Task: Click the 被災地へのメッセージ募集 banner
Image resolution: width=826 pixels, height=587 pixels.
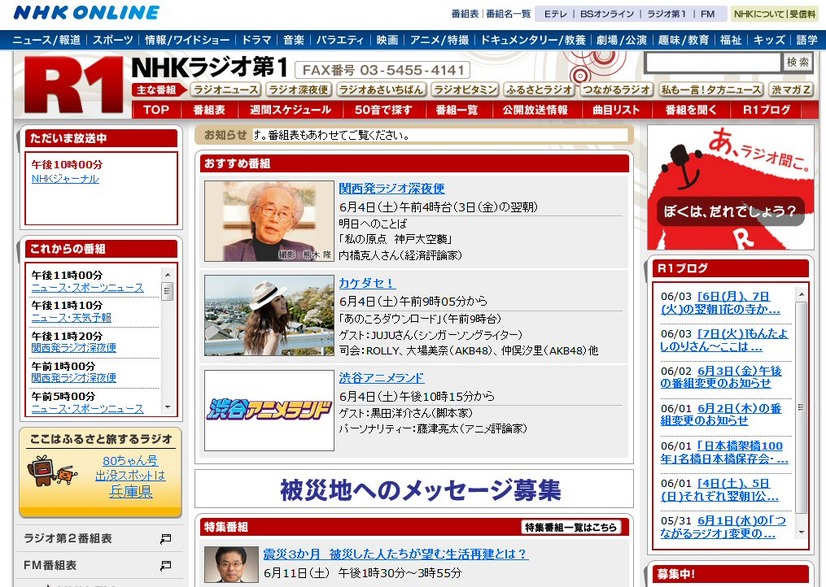Action: coord(414,489)
